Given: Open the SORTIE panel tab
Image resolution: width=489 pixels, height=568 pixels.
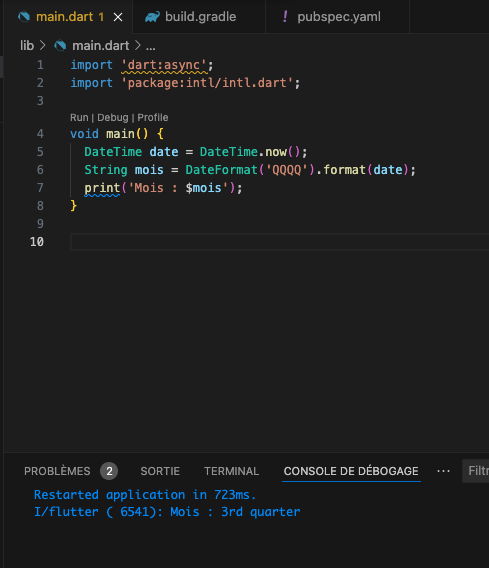Looking at the screenshot, I should (160, 471).
